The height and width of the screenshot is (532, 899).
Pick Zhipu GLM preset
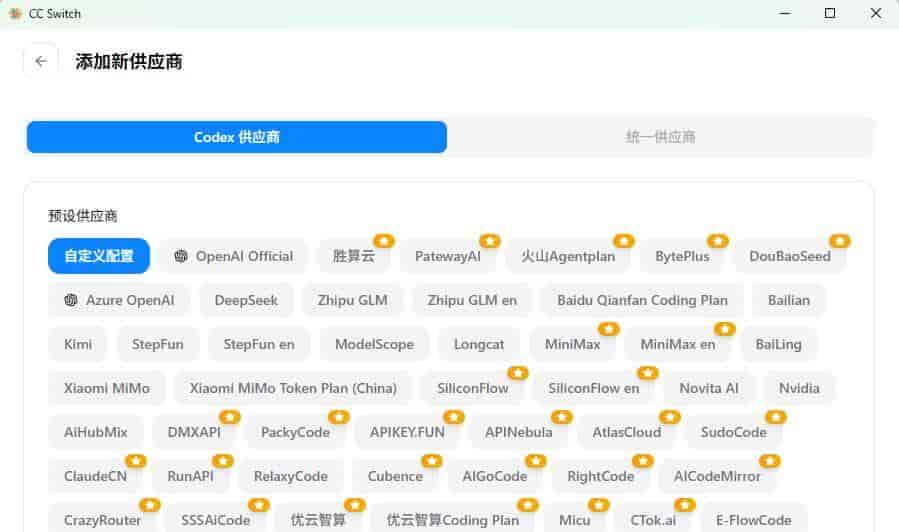353,300
